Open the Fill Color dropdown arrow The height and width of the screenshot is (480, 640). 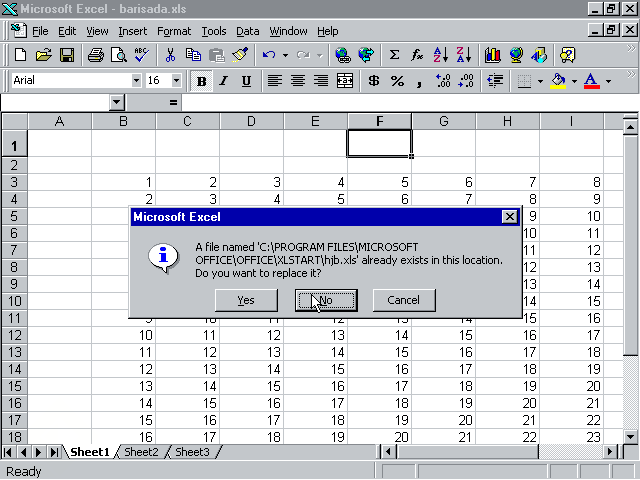click(574, 81)
